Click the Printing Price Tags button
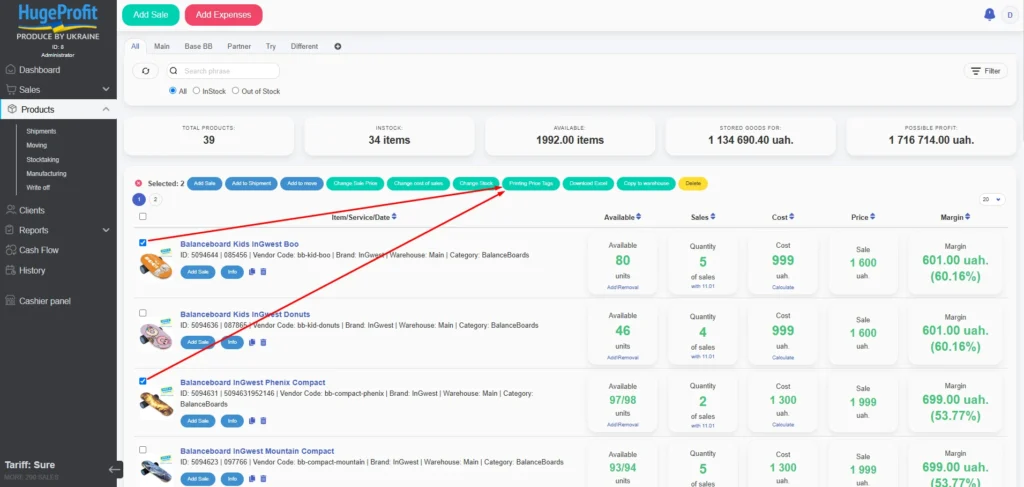Screen dimensions: 1024x487 click(531, 183)
